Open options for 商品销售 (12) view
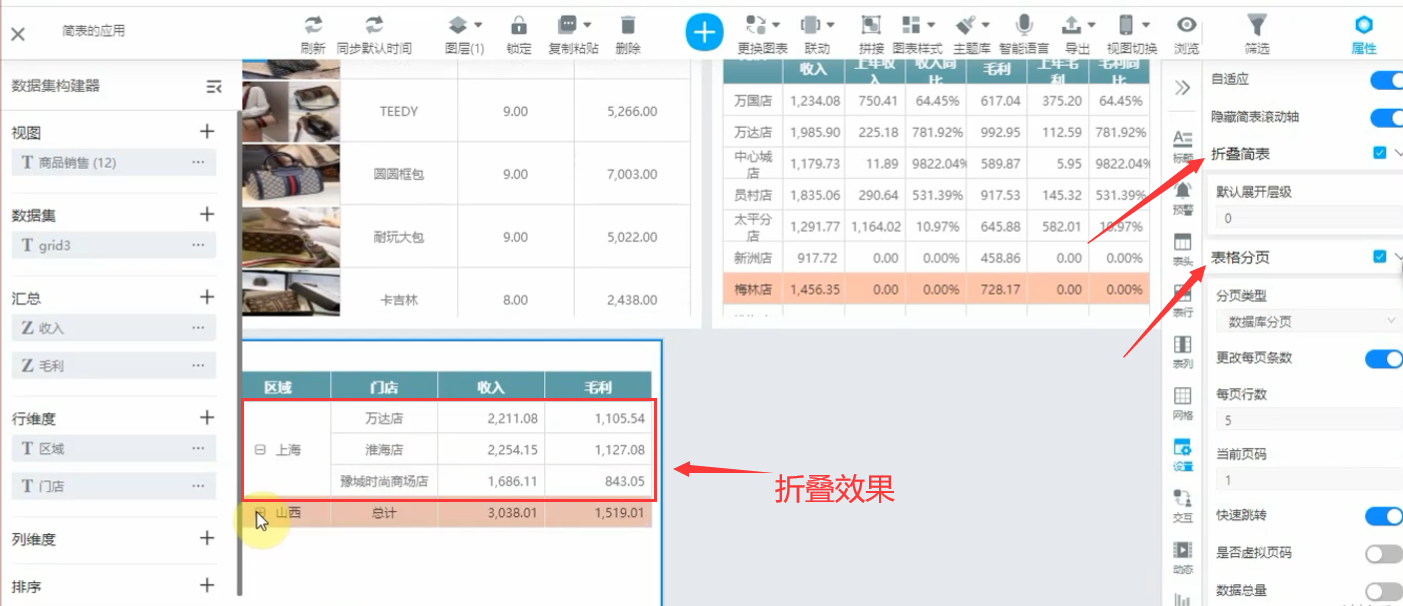This screenshot has height=606, width=1403. (198, 163)
